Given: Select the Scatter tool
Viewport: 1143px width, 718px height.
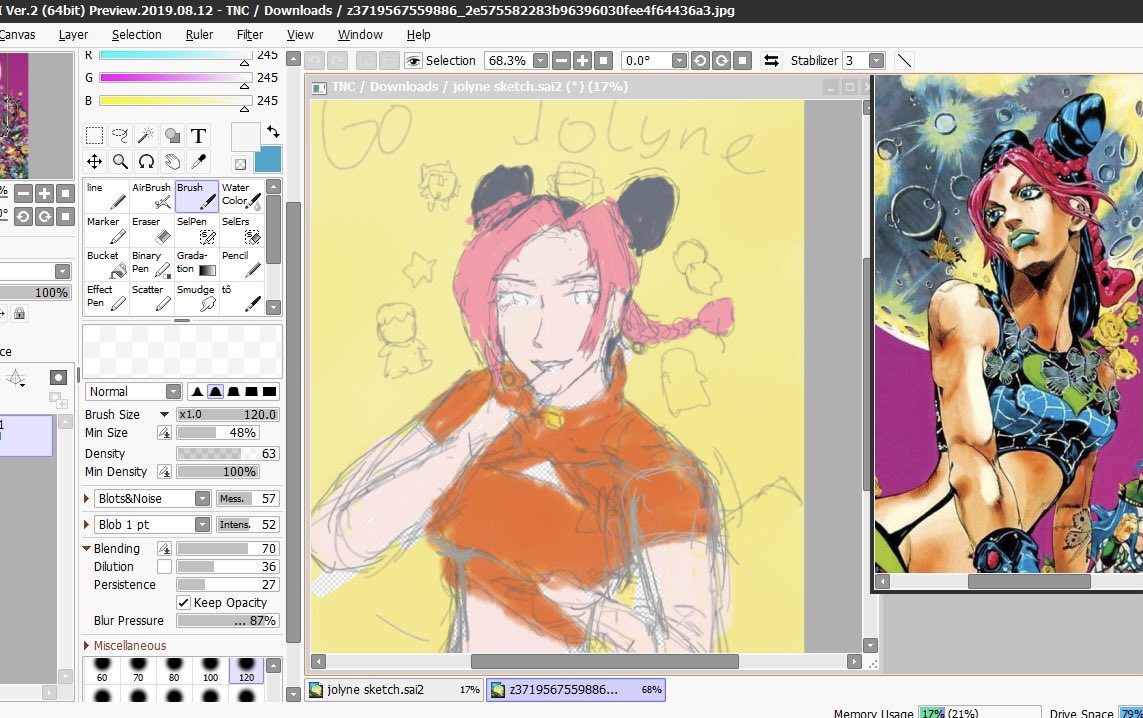Looking at the screenshot, I should pos(152,297).
